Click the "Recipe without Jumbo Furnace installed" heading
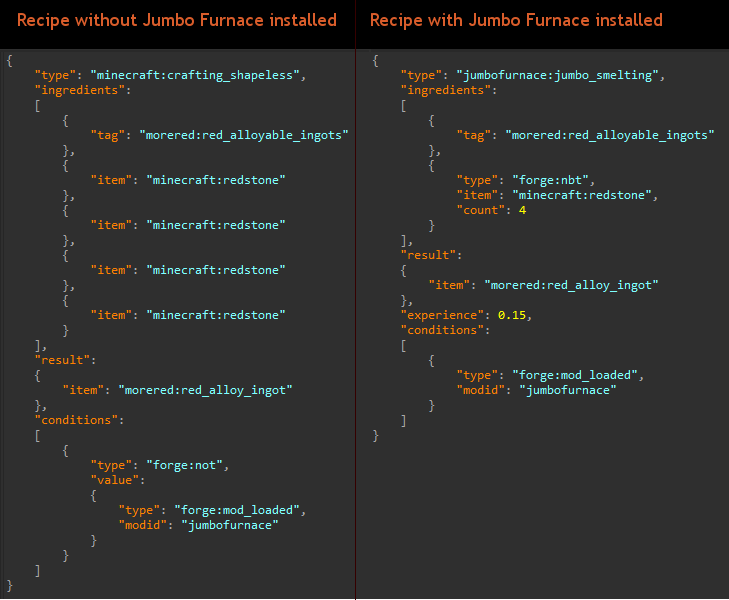The width and height of the screenshot is (729, 600). tap(177, 20)
